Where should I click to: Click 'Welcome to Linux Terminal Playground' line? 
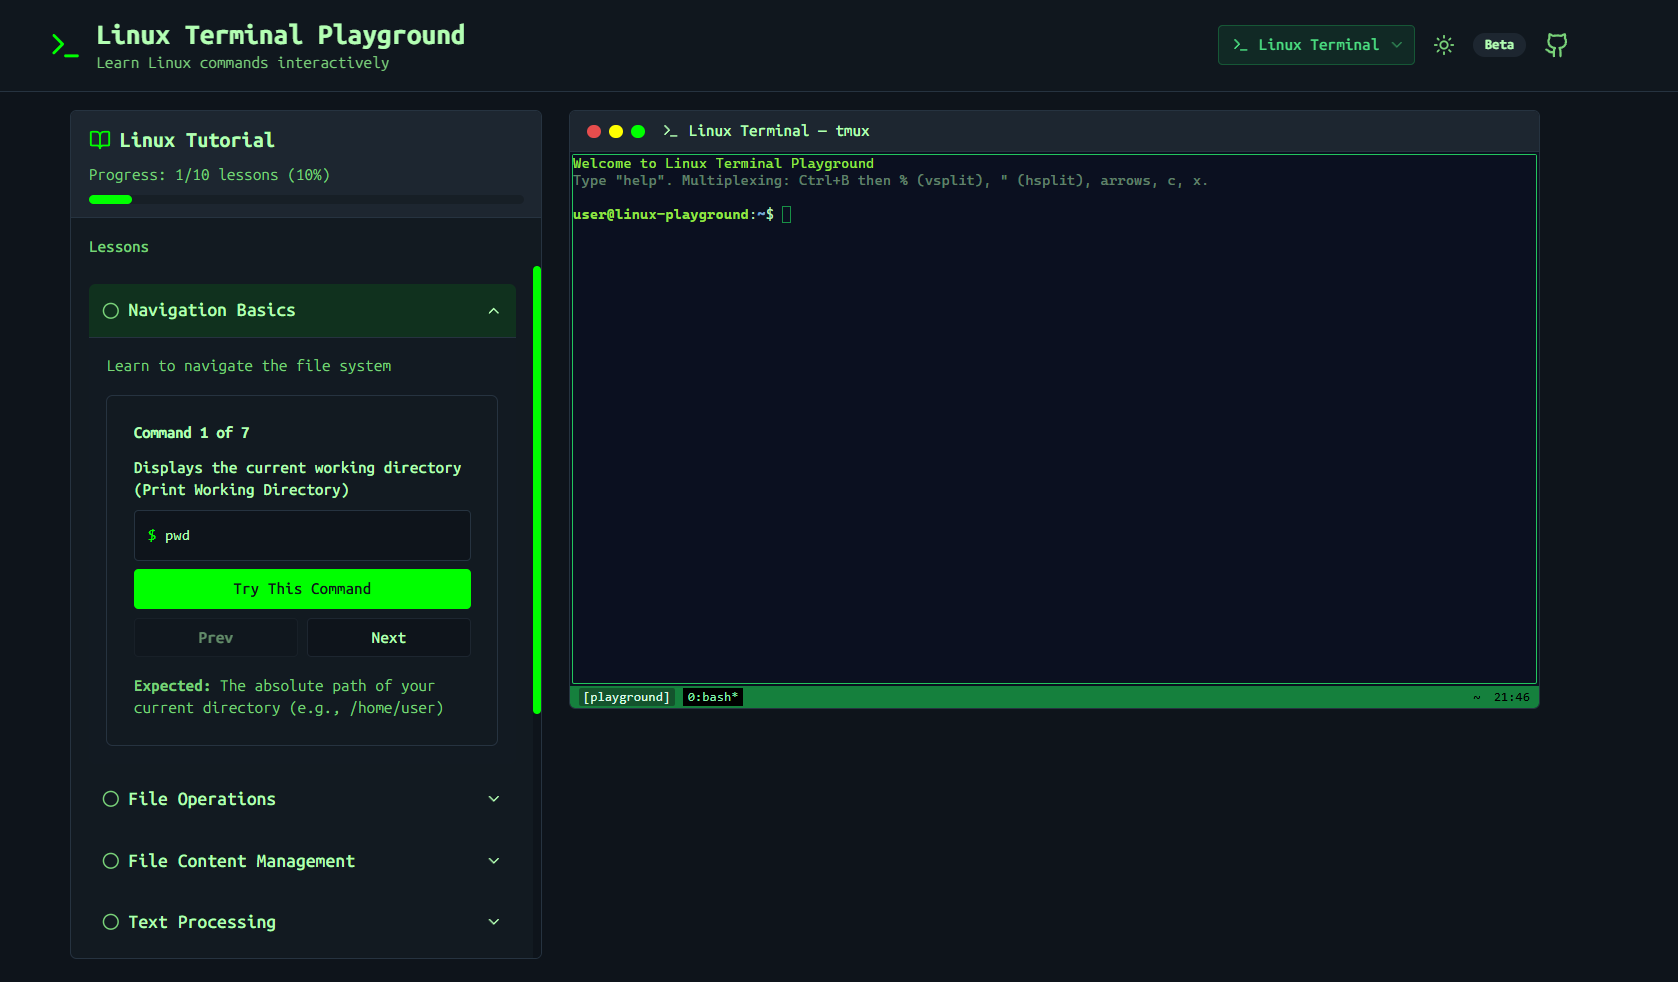[x=723, y=163]
